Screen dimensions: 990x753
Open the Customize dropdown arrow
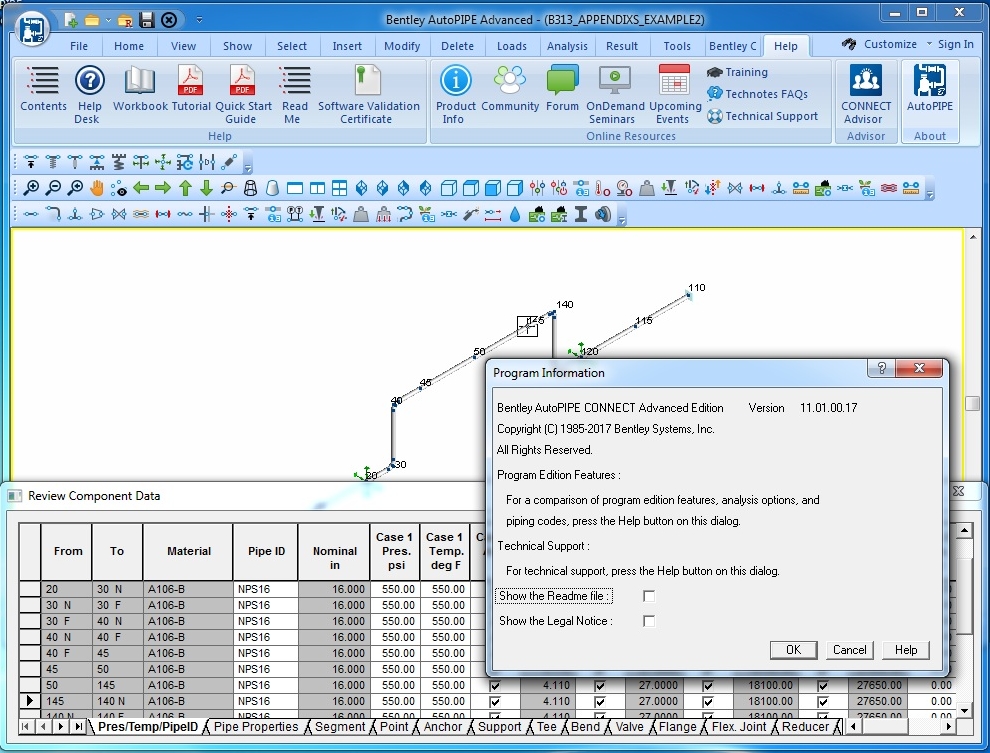(x=929, y=44)
